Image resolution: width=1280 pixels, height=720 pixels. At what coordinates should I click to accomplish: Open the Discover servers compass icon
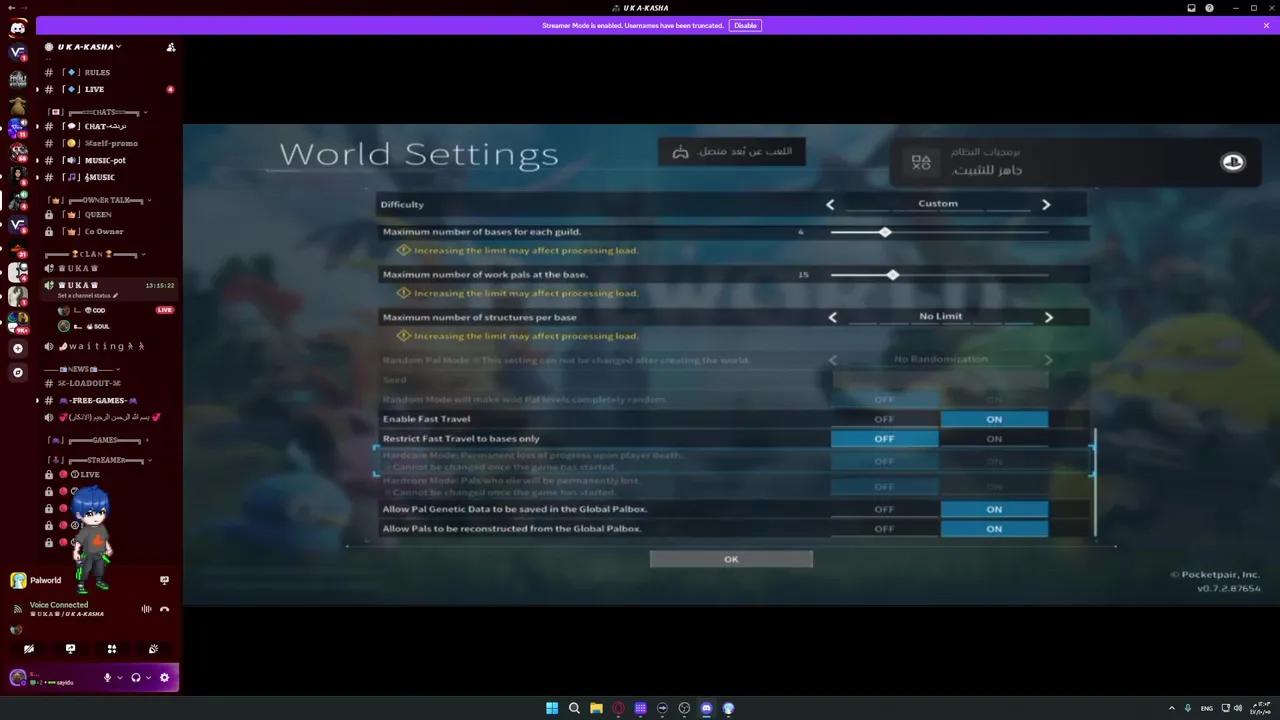[x=17, y=372]
